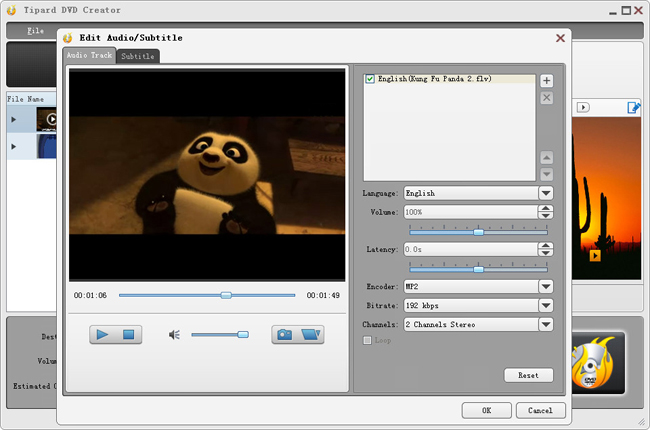Click the video seek bar handle

tap(226, 295)
